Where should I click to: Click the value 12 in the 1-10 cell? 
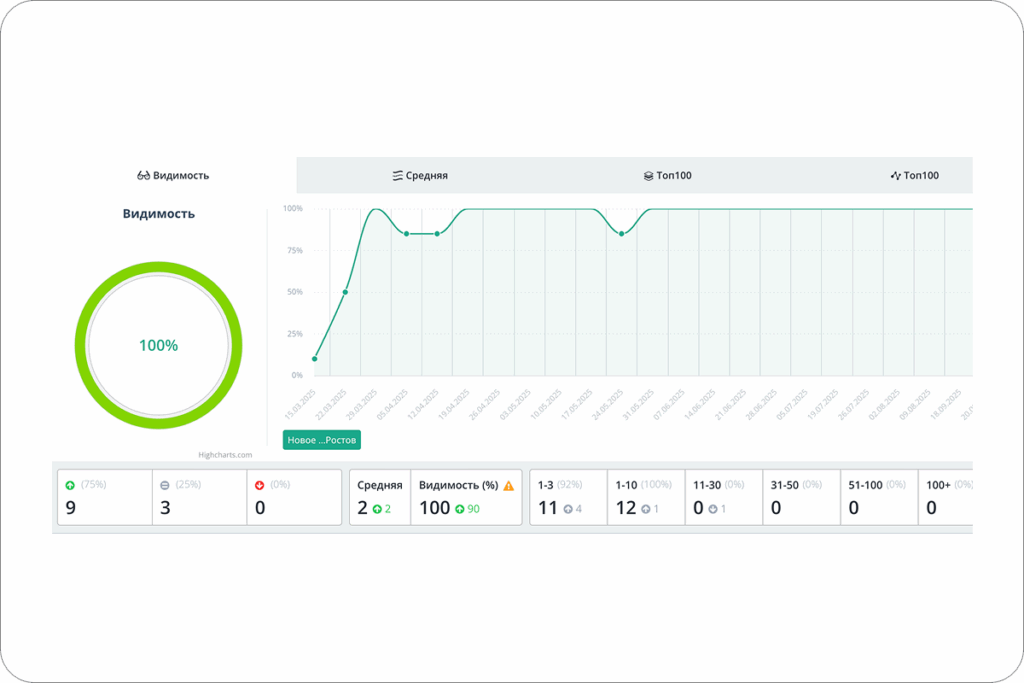[626, 508]
